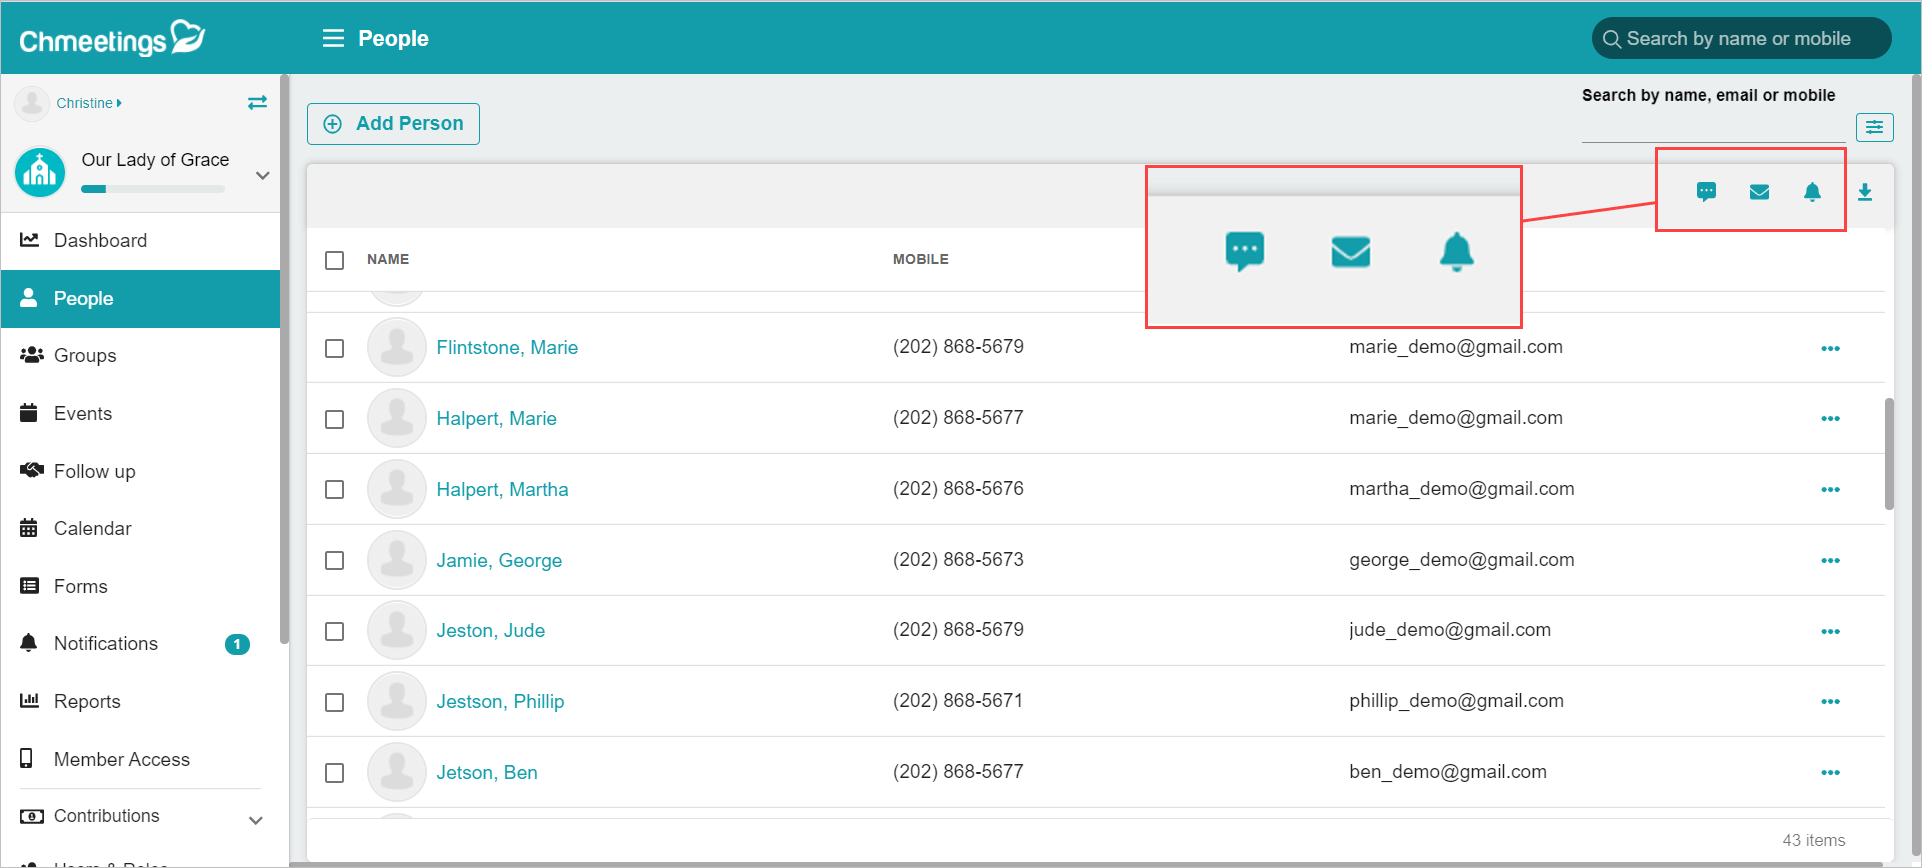Click the download export icon

tap(1865, 192)
